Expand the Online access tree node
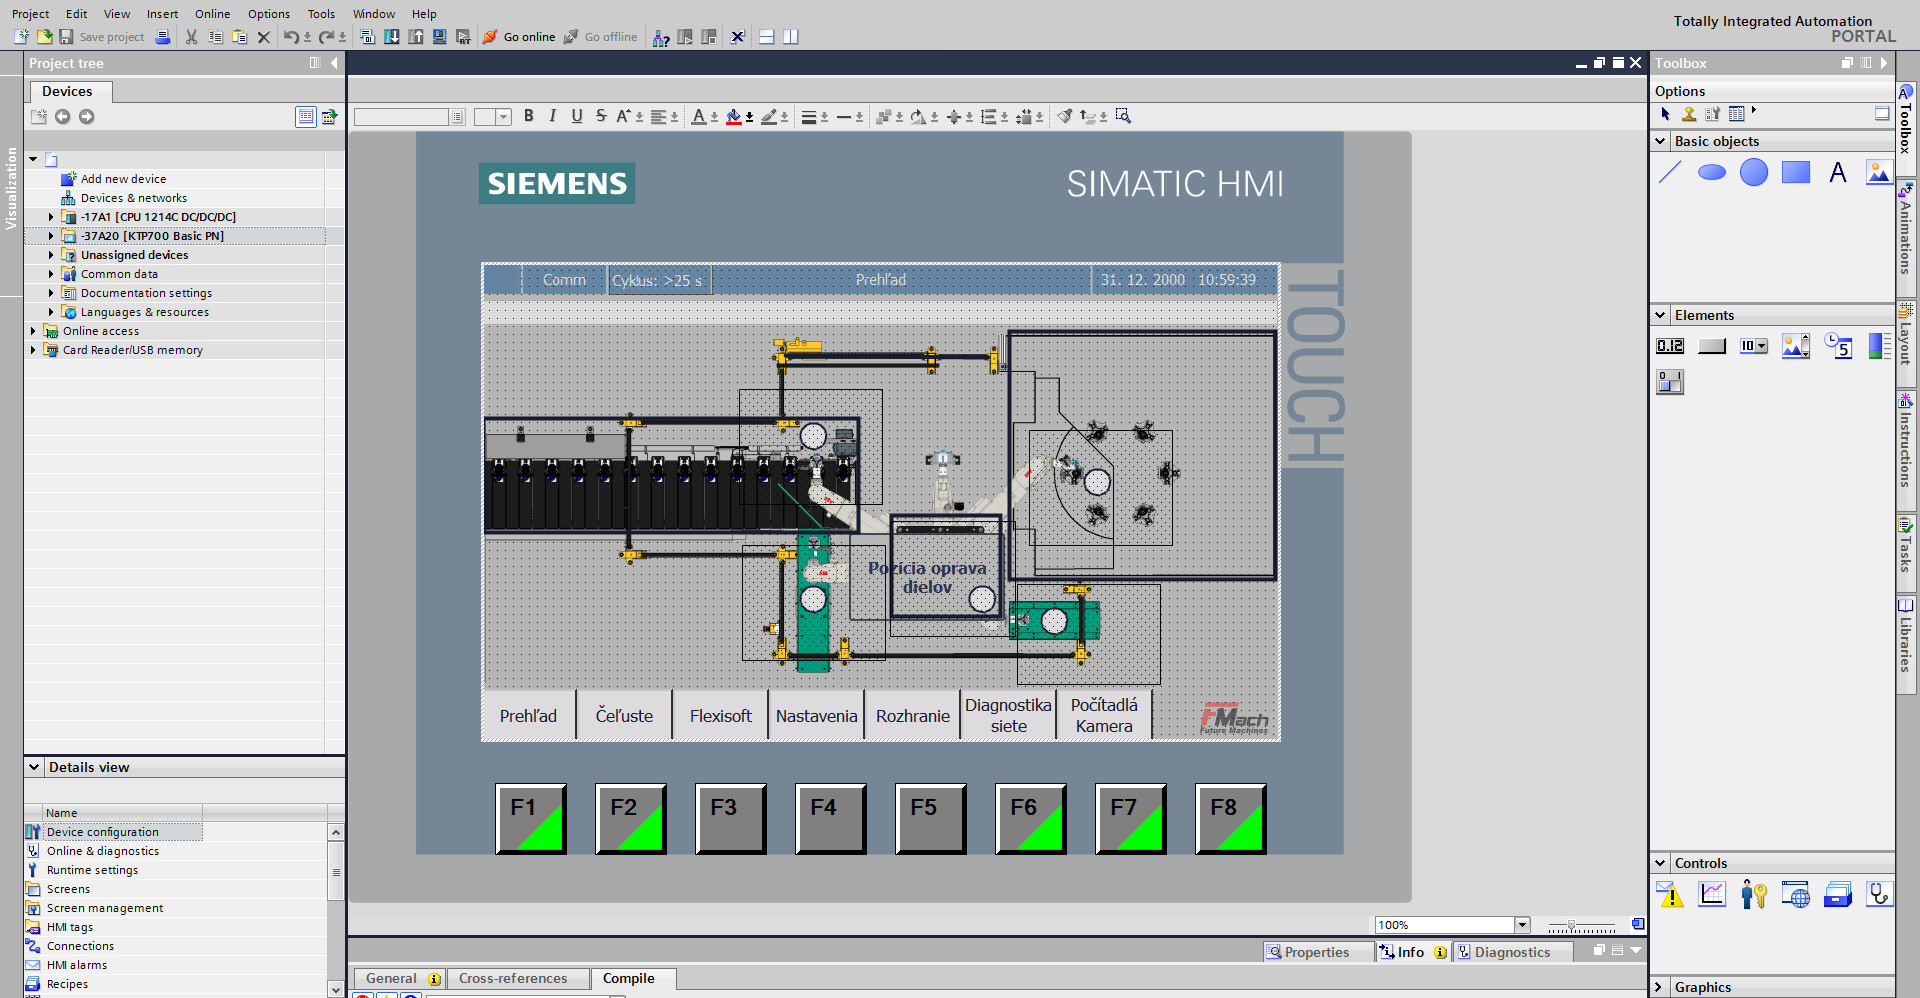The height and width of the screenshot is (998, 1920). (33, 331)
